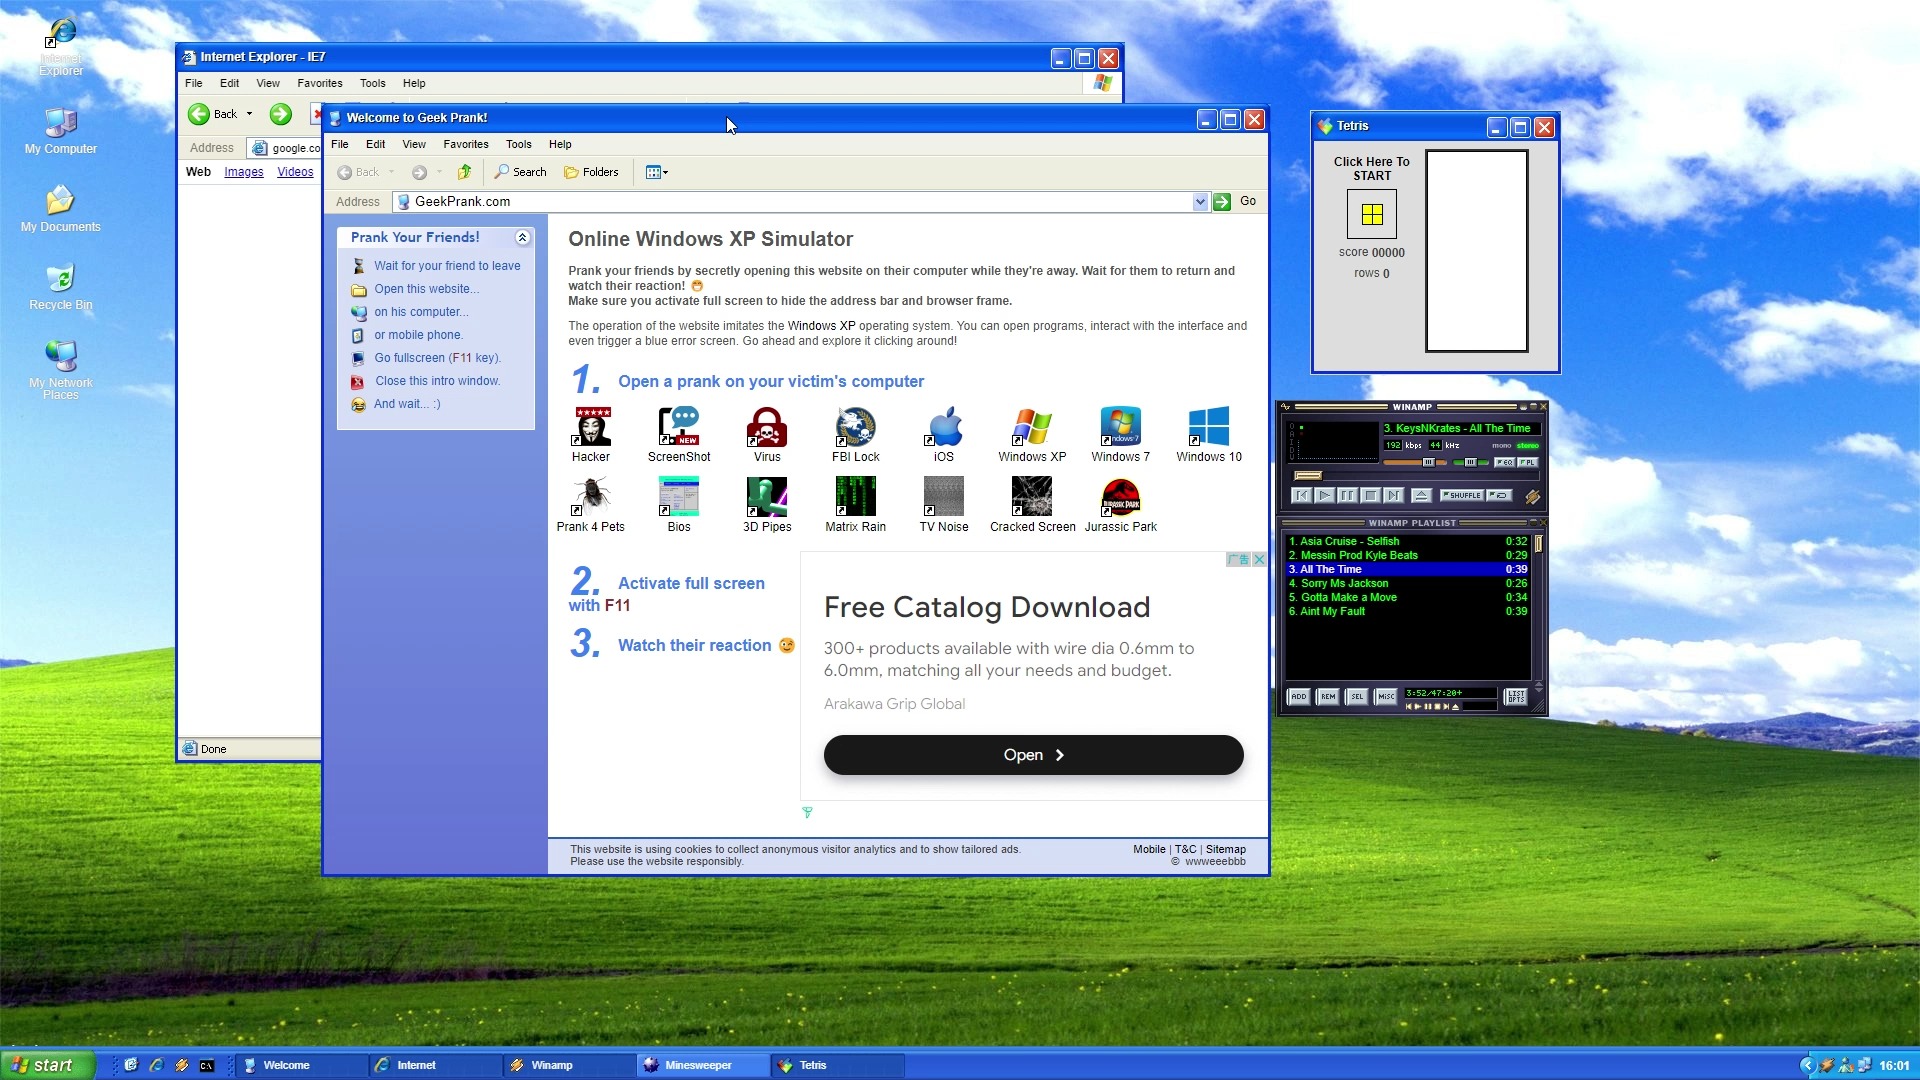
Task: Click Close this intro window link
Action: [x=437, y=381]
